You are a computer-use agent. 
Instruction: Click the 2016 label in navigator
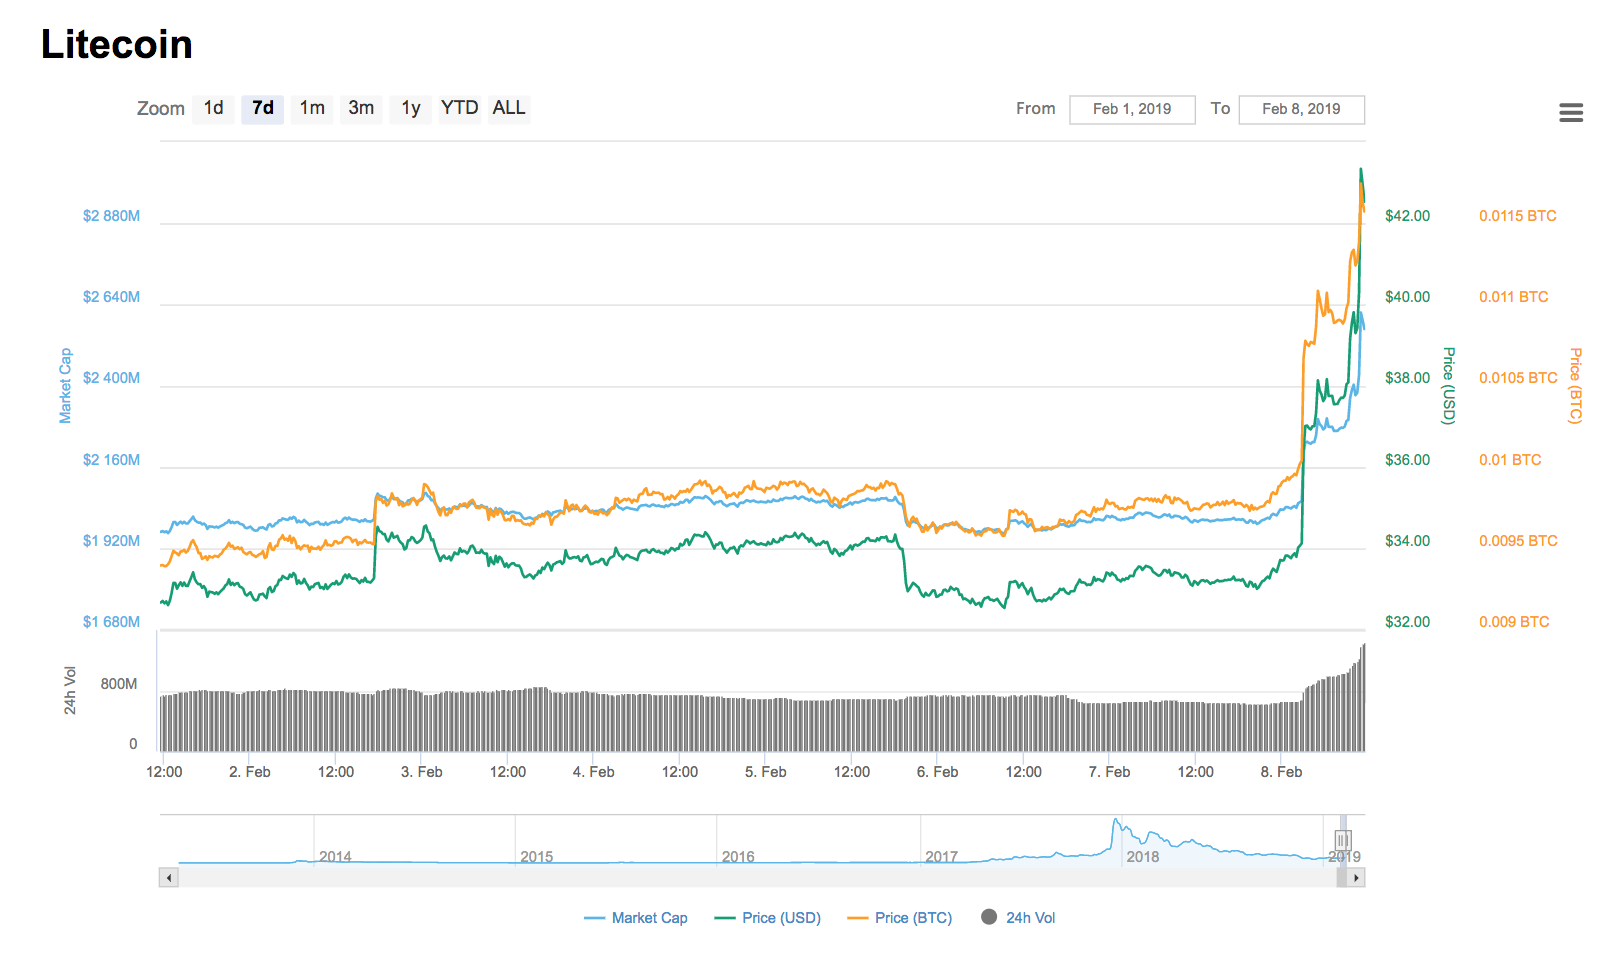(x=738, y=857)
